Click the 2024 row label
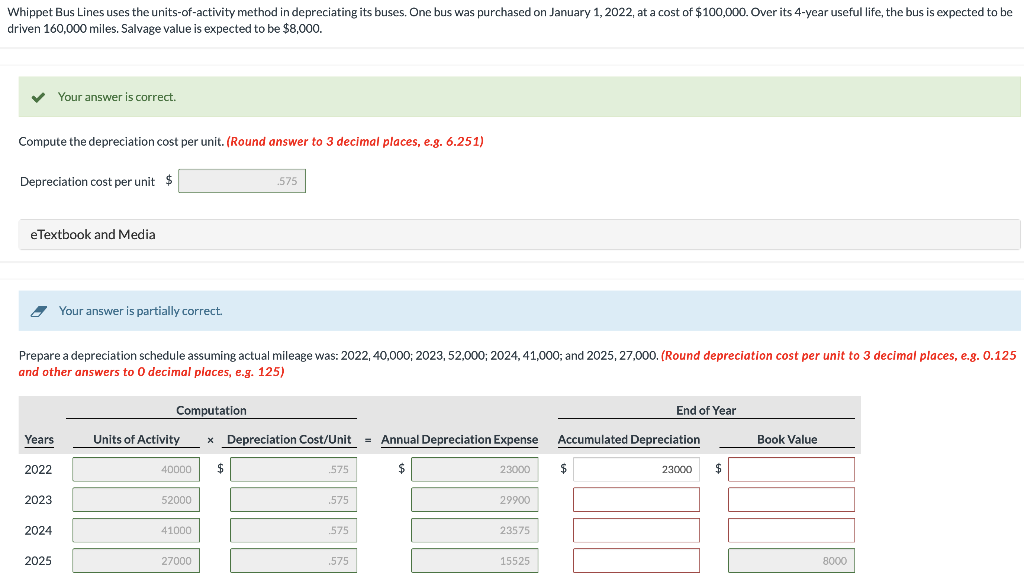1024x587 pixels. pos(38,530)
